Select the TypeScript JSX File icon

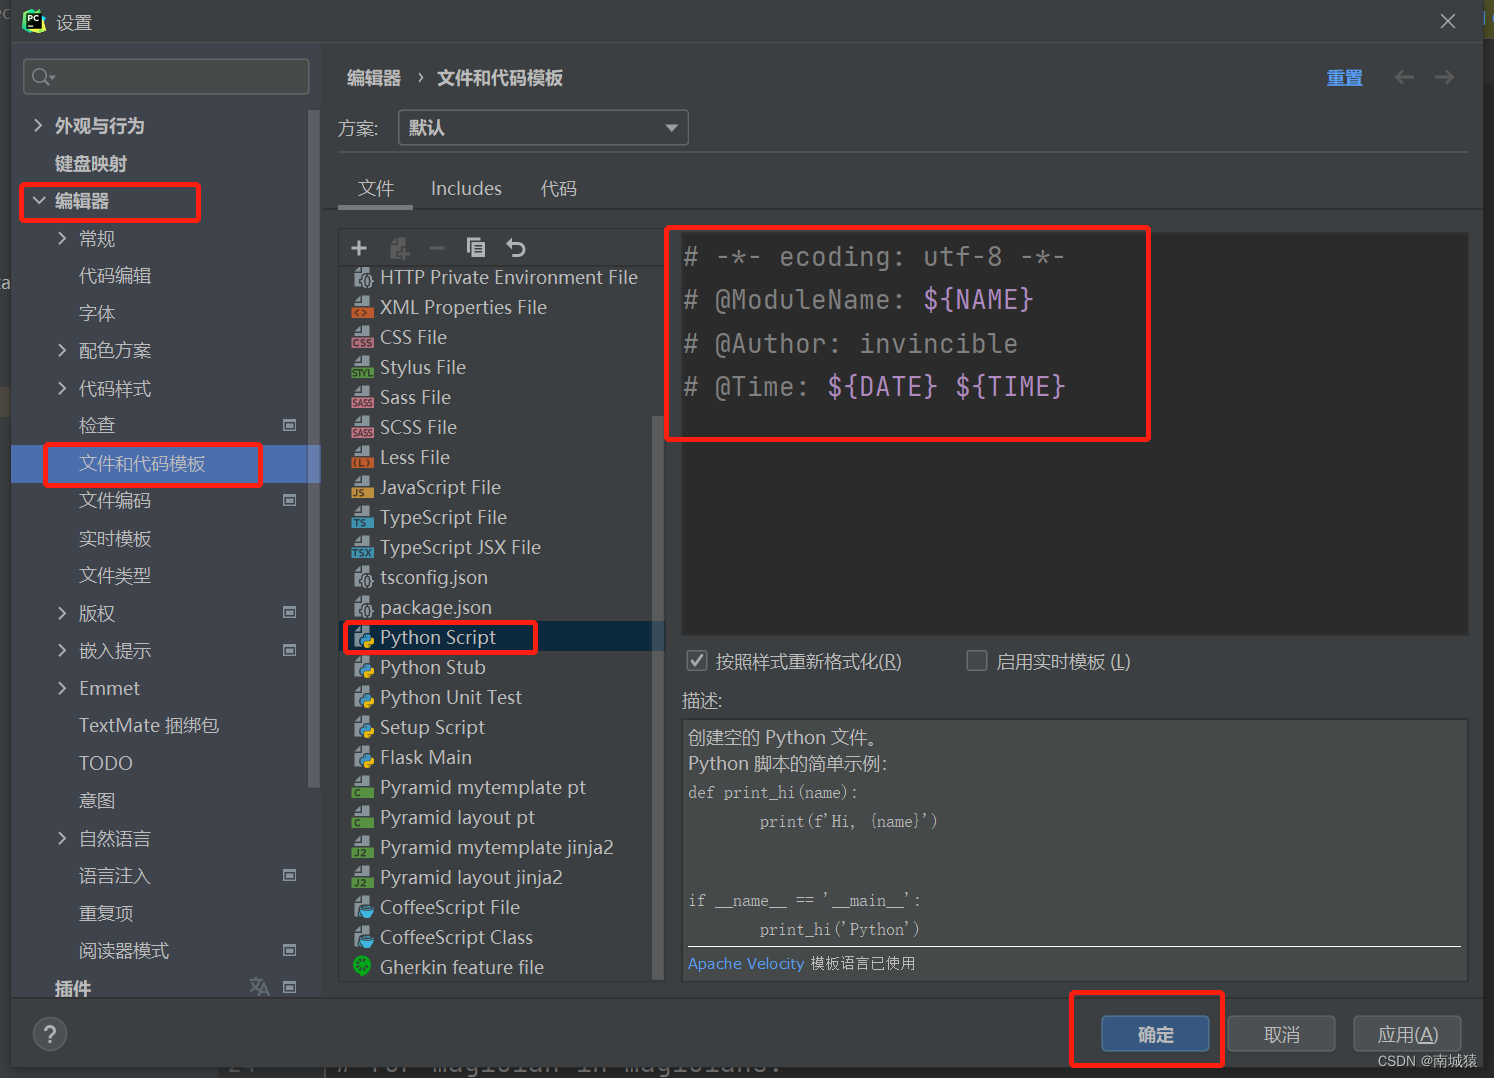363,548
